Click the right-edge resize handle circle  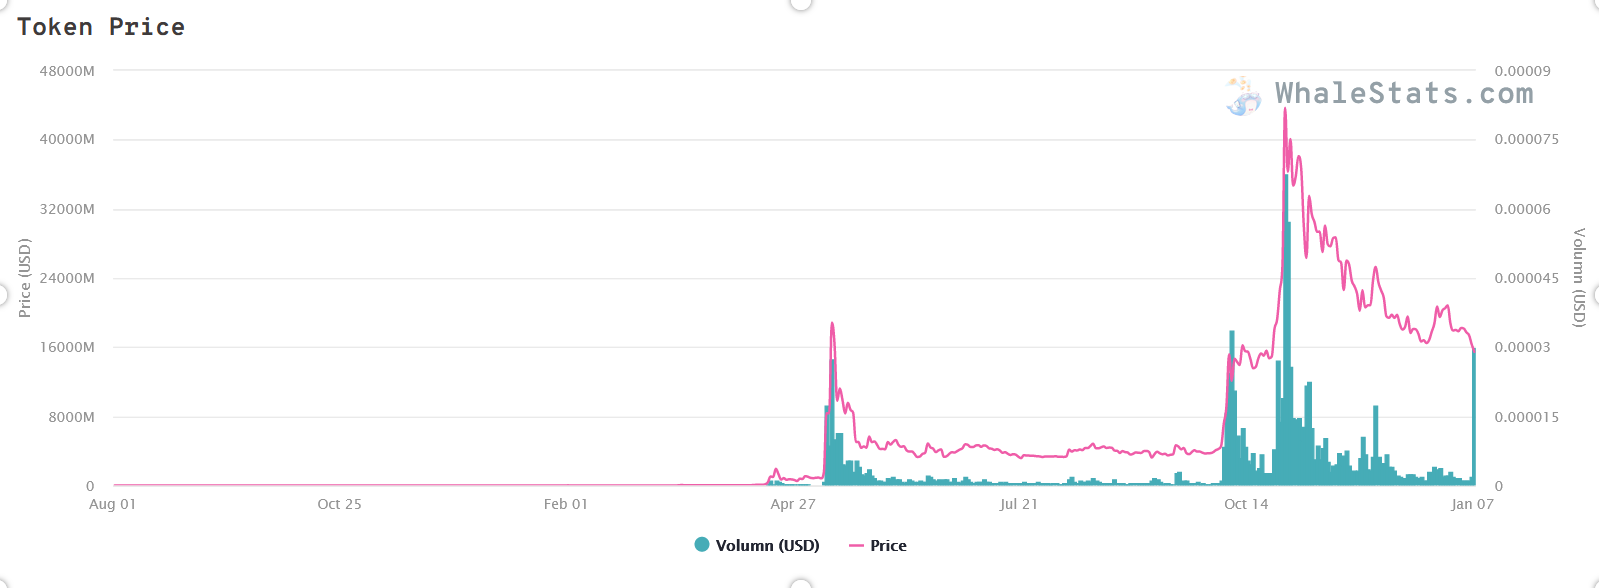[x=1596, y=295]
